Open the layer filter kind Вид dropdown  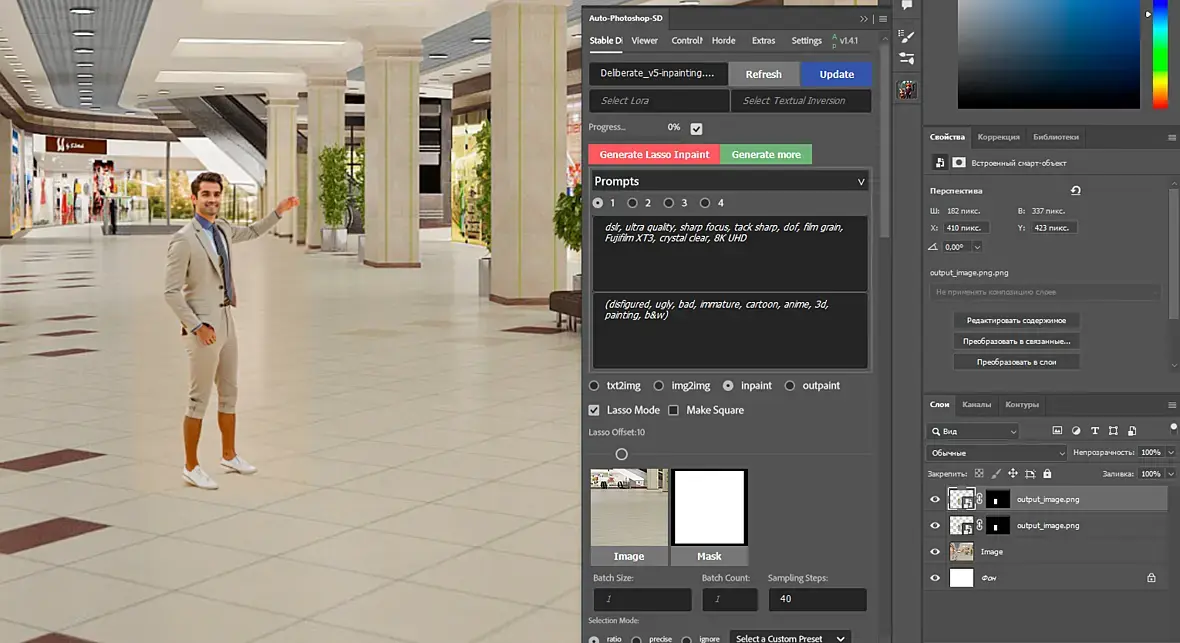tap(972, 431)
